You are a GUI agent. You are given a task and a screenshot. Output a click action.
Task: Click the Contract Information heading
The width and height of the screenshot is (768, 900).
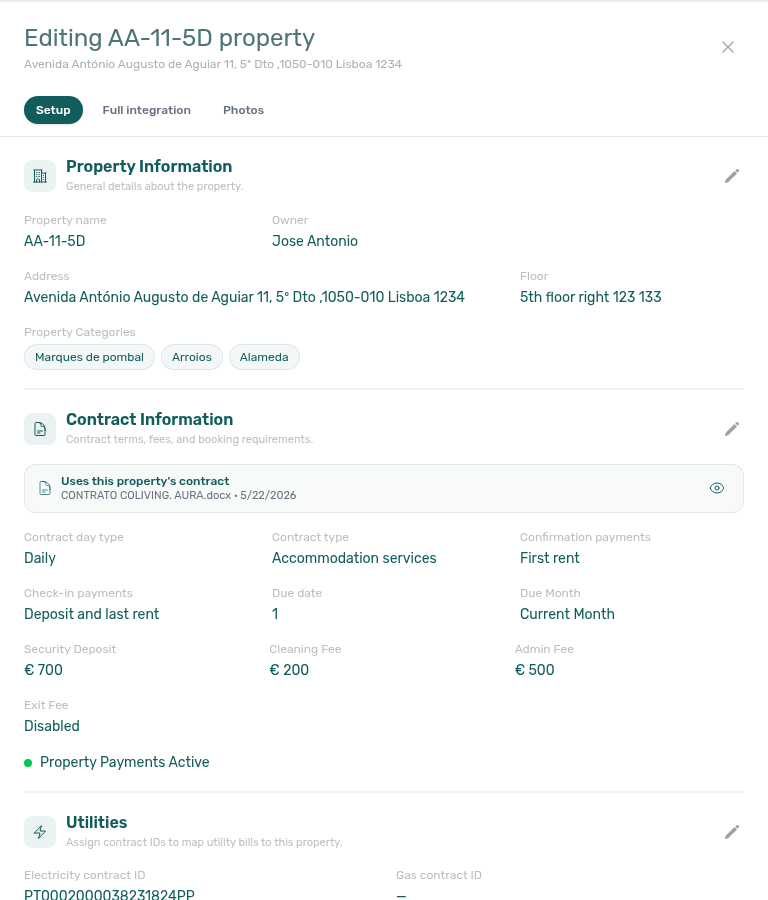(x=149, y=420)
